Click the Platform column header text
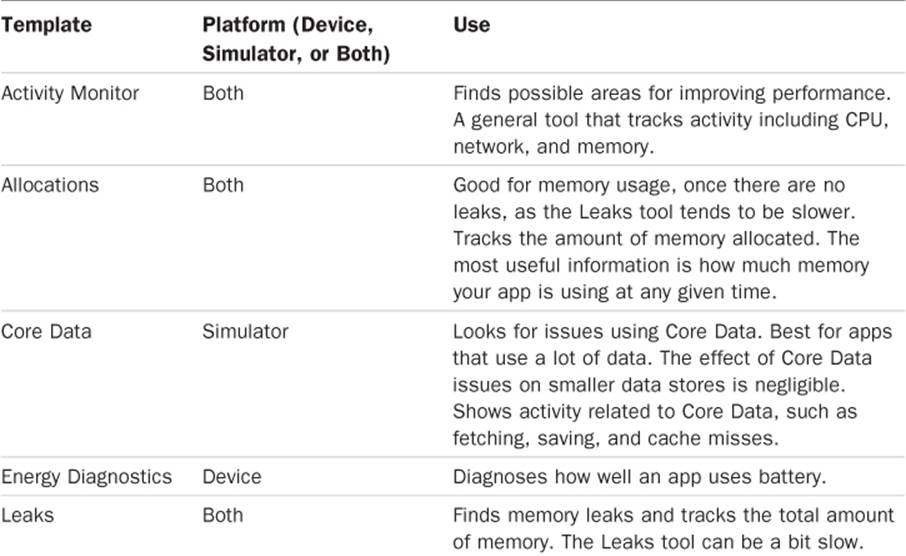Screen dimensions: 906x556 click(x=296, y=39)
